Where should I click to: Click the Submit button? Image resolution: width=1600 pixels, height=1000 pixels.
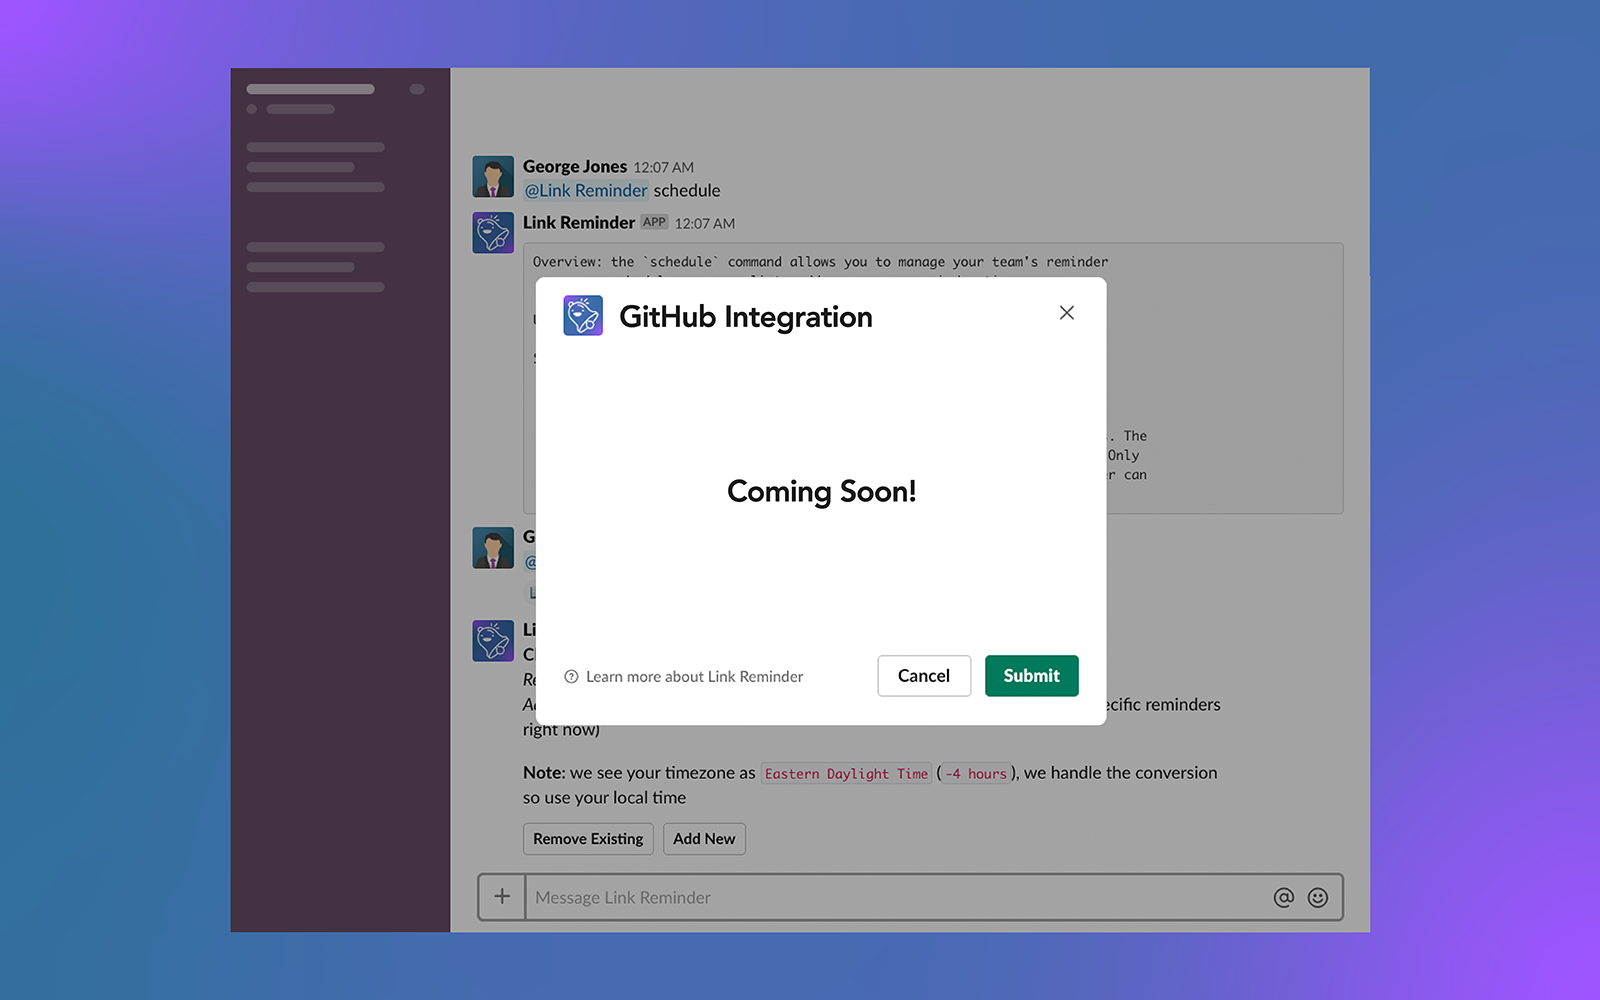pos(1031,676)
